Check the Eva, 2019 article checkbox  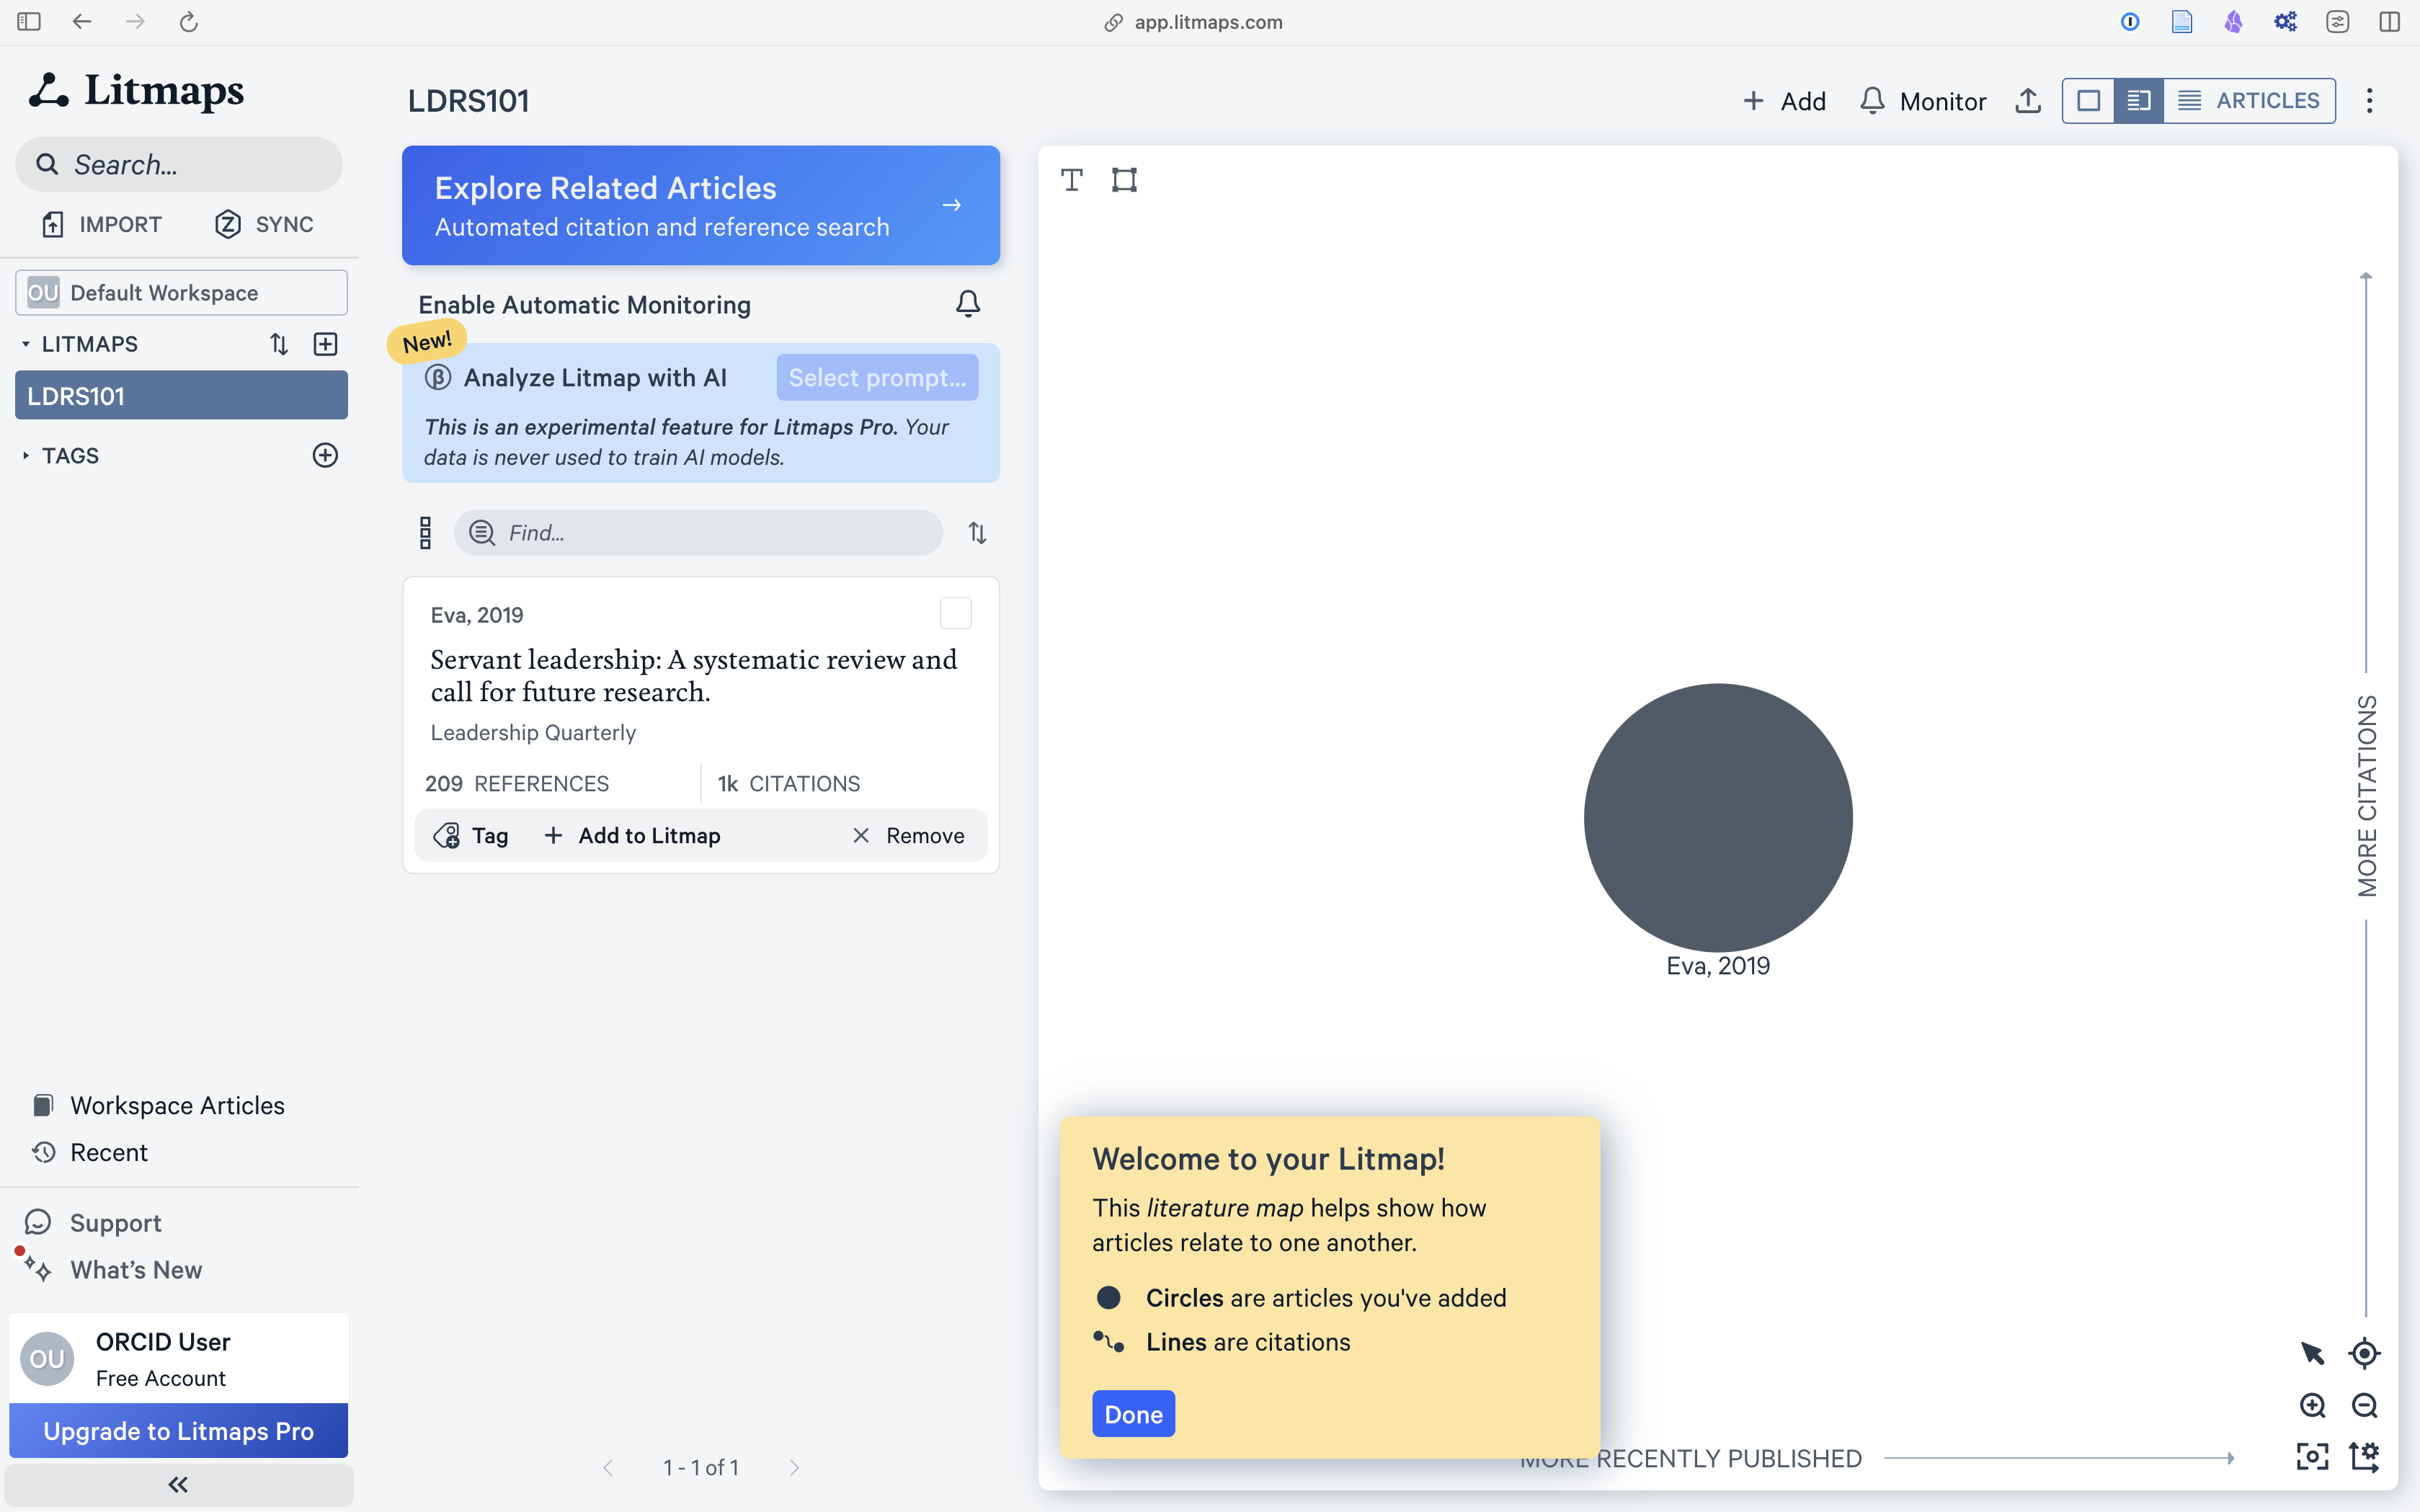click(x=955, y=613)
